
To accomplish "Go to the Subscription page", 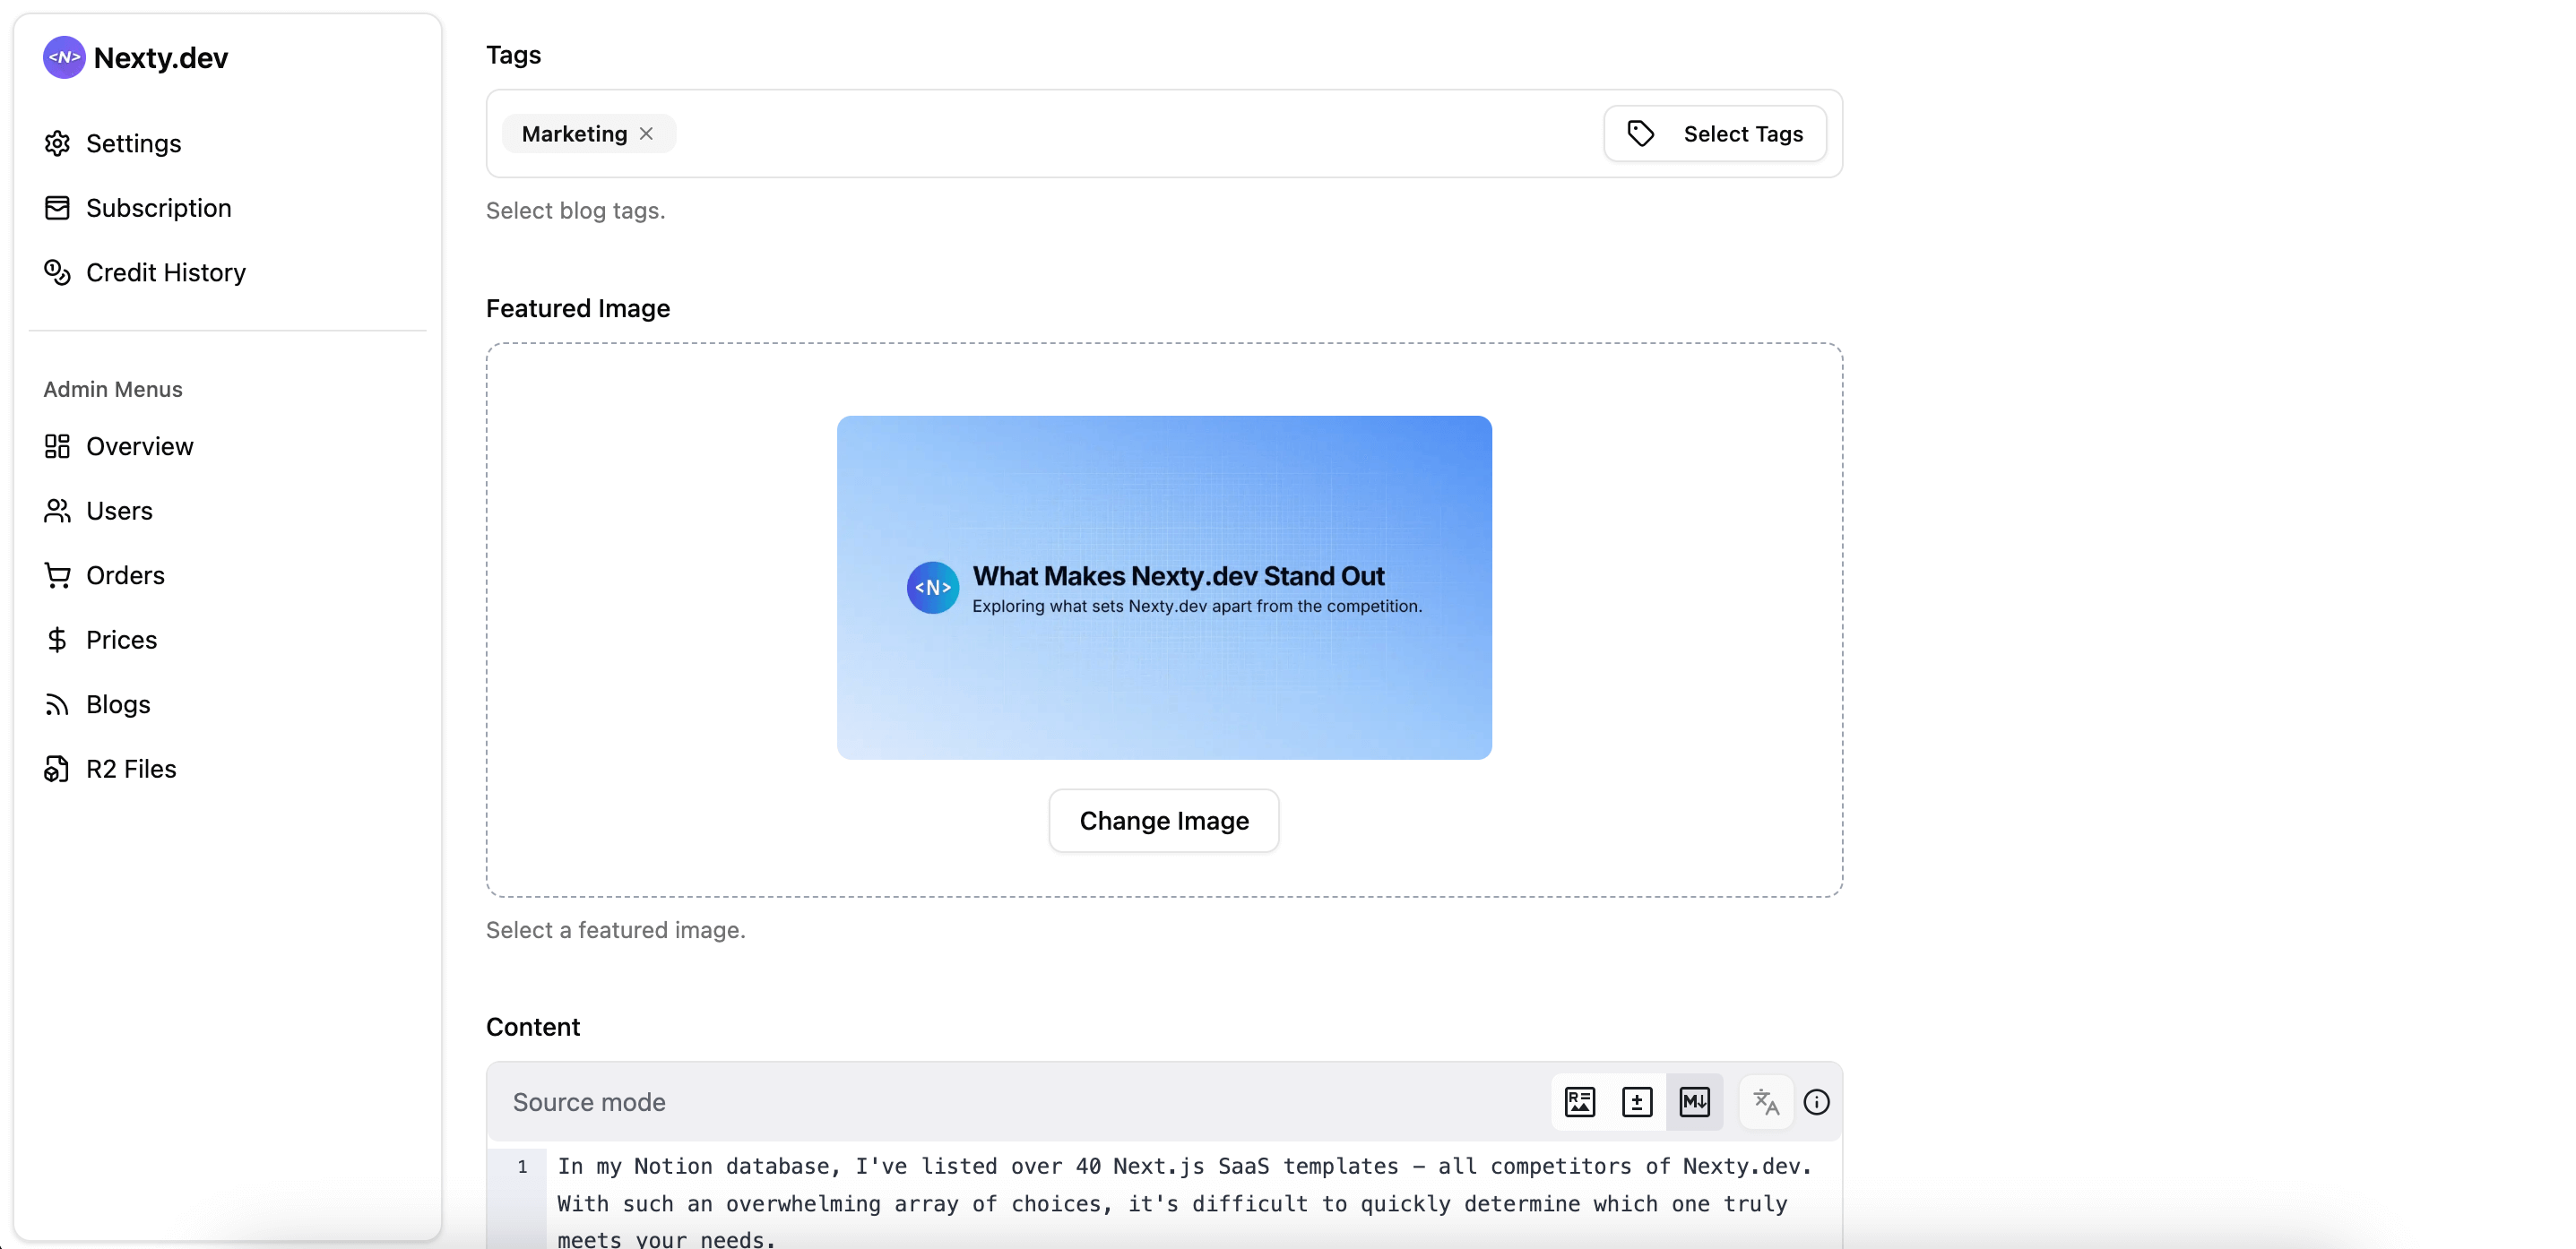I will 158,208.
